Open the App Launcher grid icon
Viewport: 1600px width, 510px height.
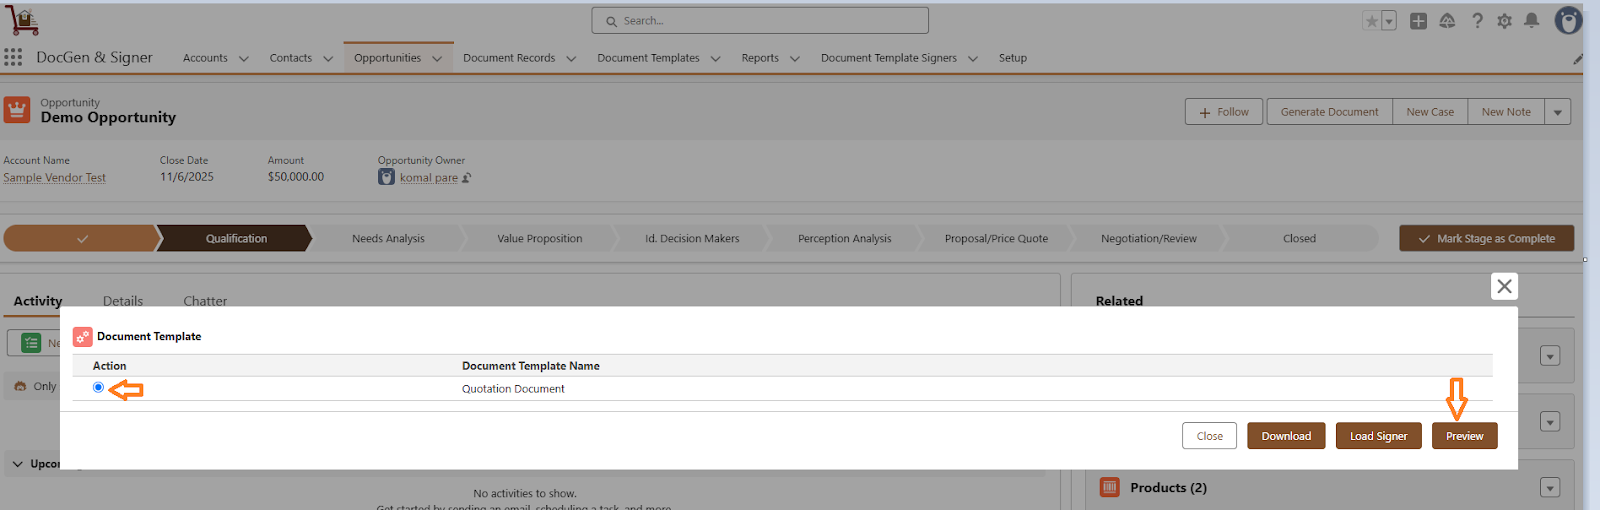(13, 57)
